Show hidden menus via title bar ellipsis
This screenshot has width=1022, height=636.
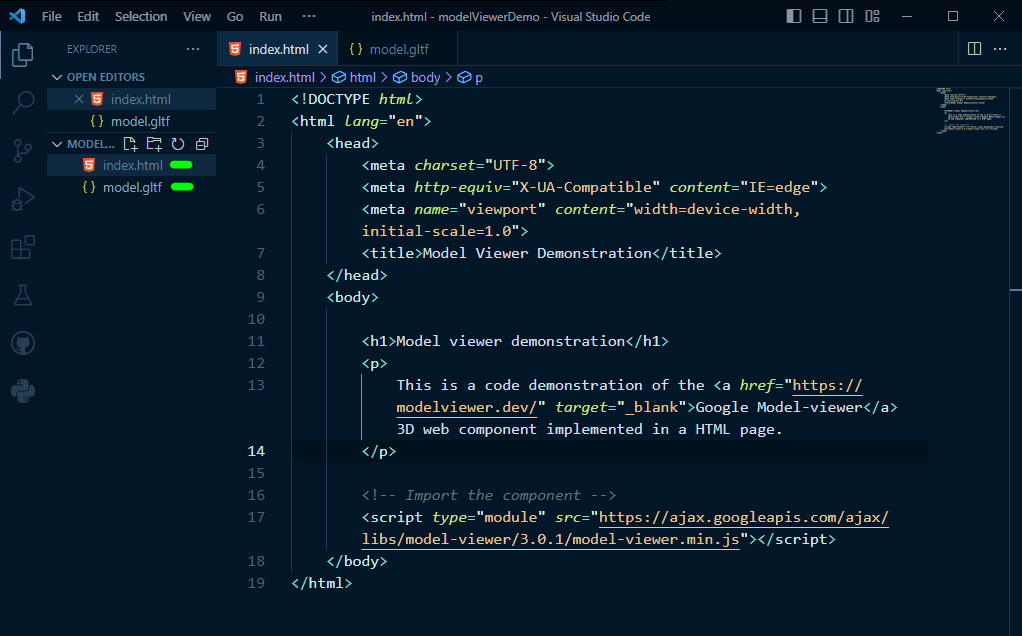click(x=309, y=16)
